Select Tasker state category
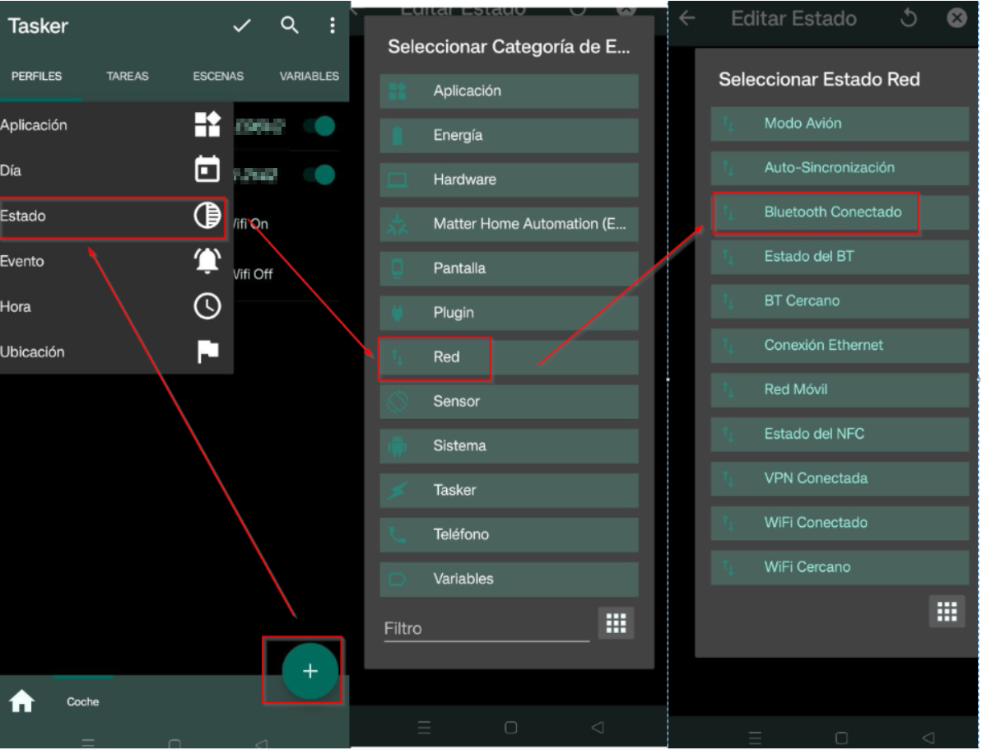The width and height of the screenshot is (982, 750). 509,491
